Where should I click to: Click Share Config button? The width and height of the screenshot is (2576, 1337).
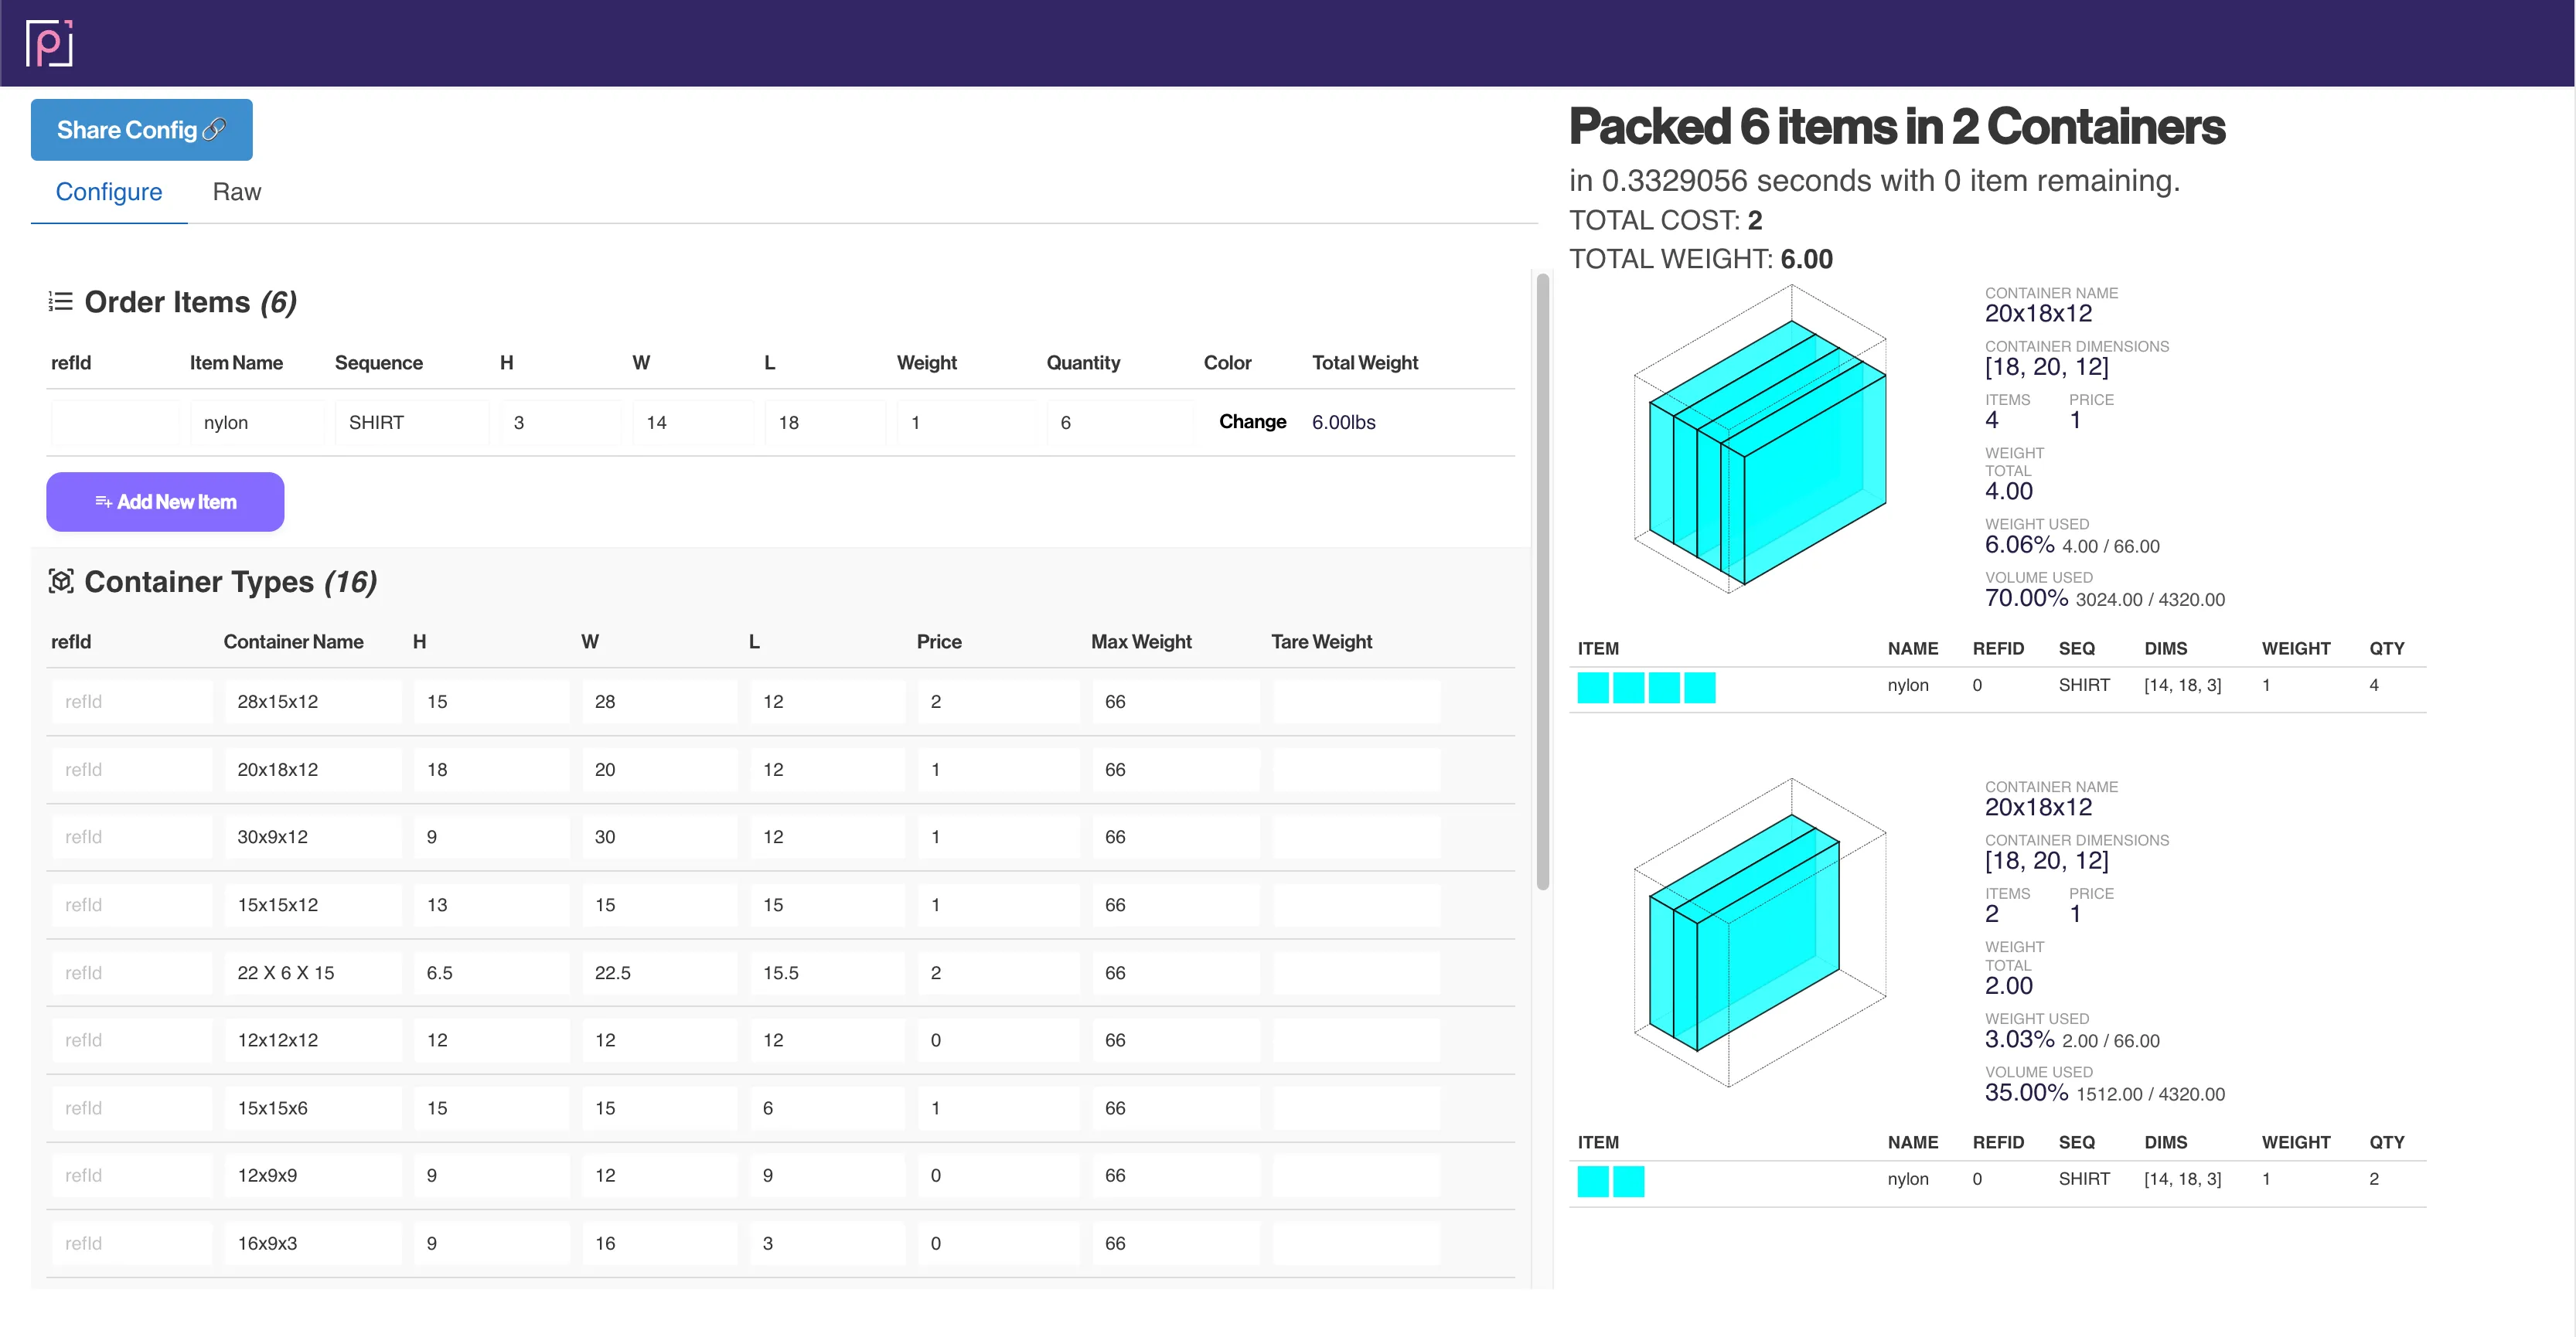pos(141,129)
